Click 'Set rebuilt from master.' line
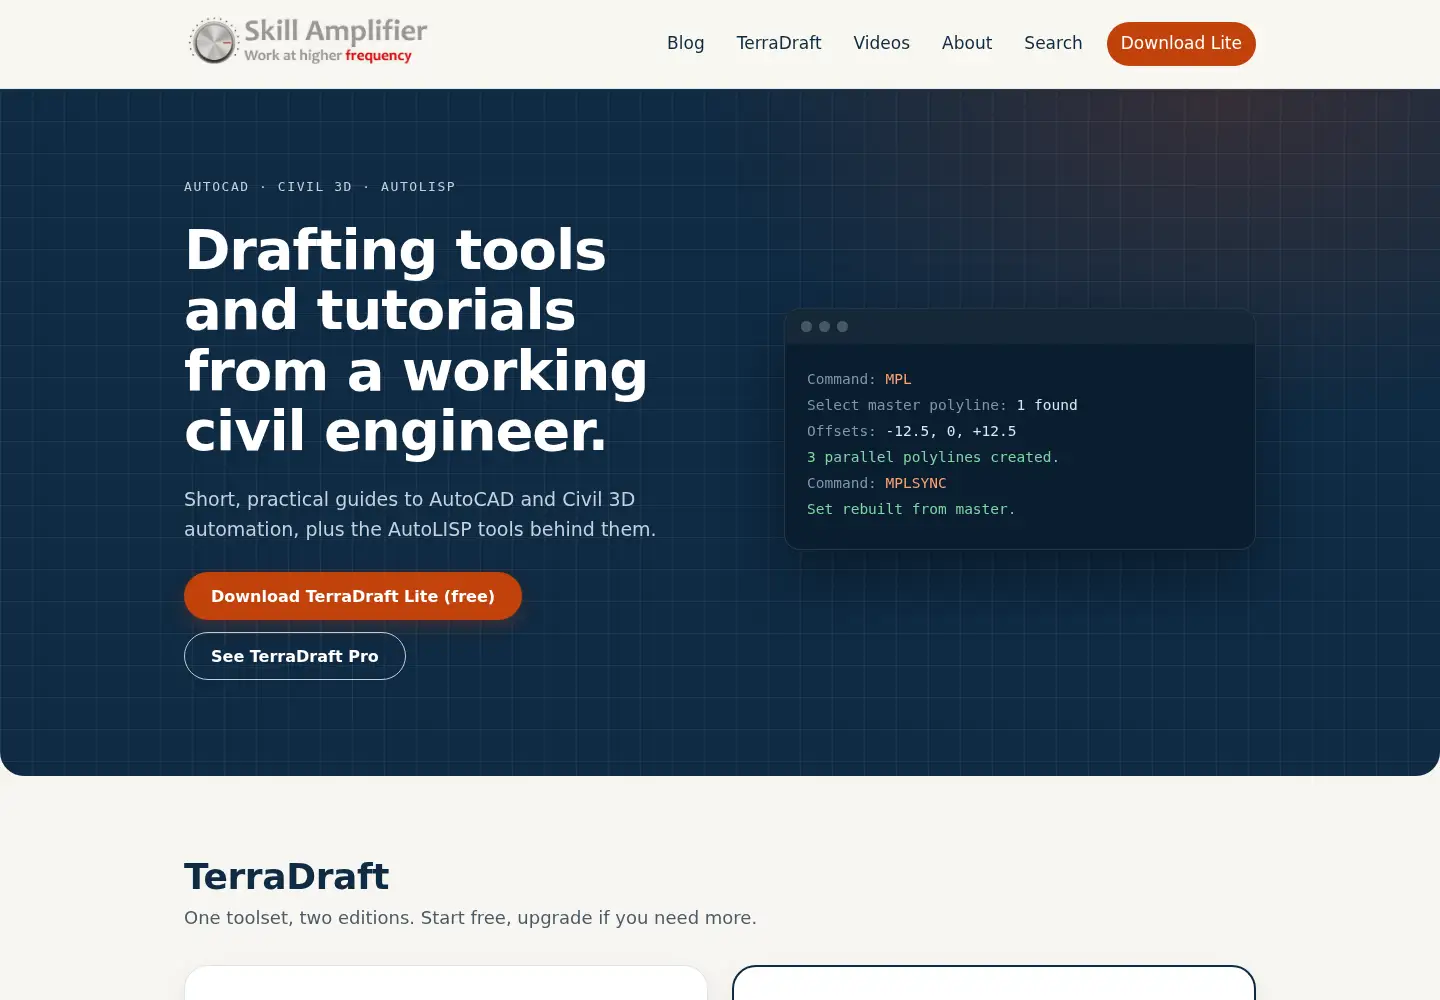The image size is (1440, 1000). click(x=911, y=509)
